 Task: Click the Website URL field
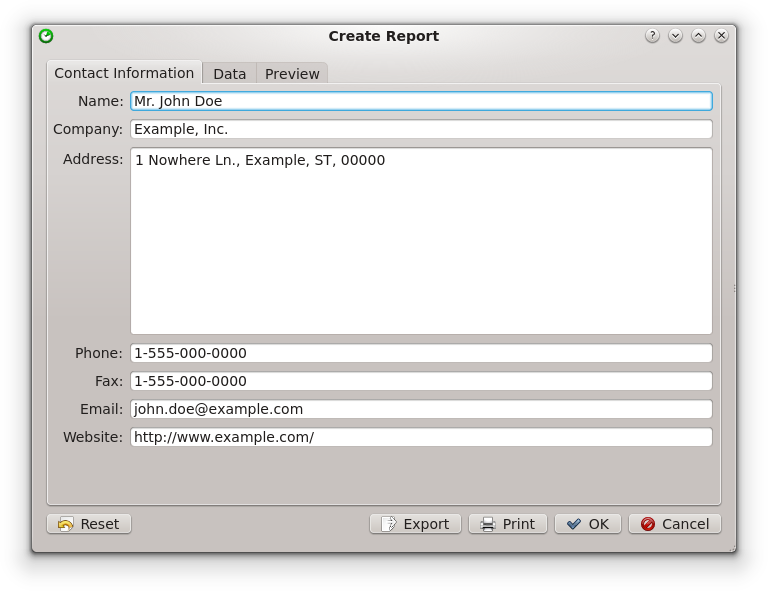[421, 437]
